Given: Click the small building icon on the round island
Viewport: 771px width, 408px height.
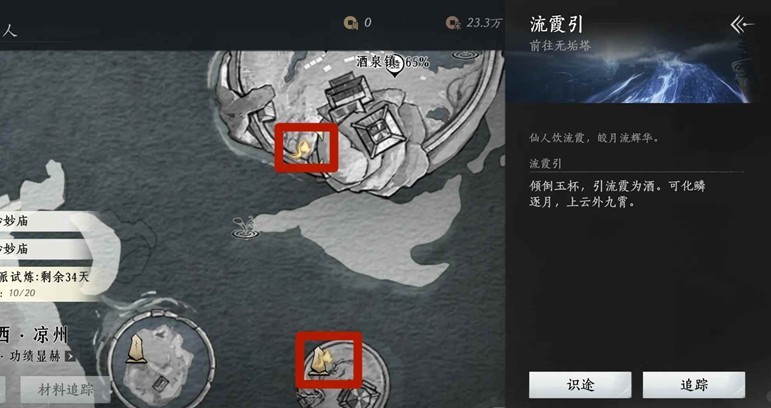Looking at the screenshot, I should tap(160, 383).
